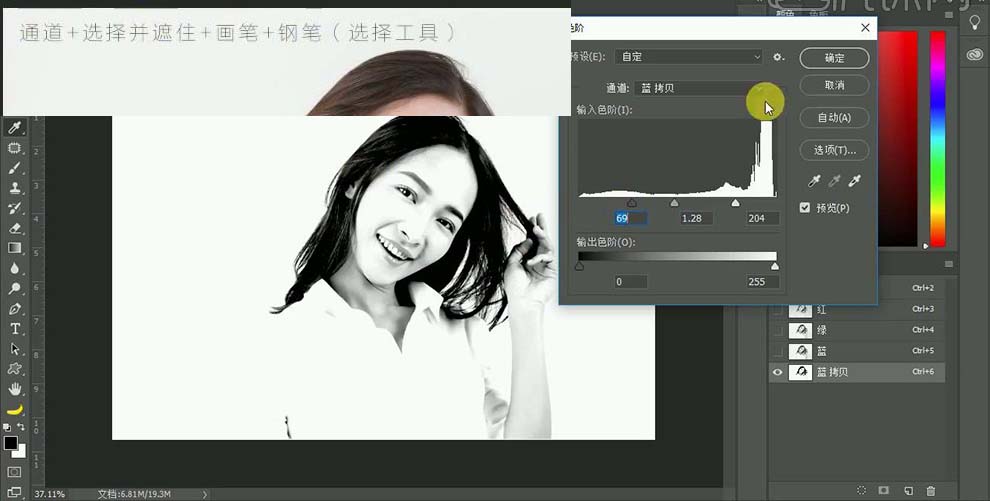
Task: Click the input highlight slider handle
Action: [735, 203]
